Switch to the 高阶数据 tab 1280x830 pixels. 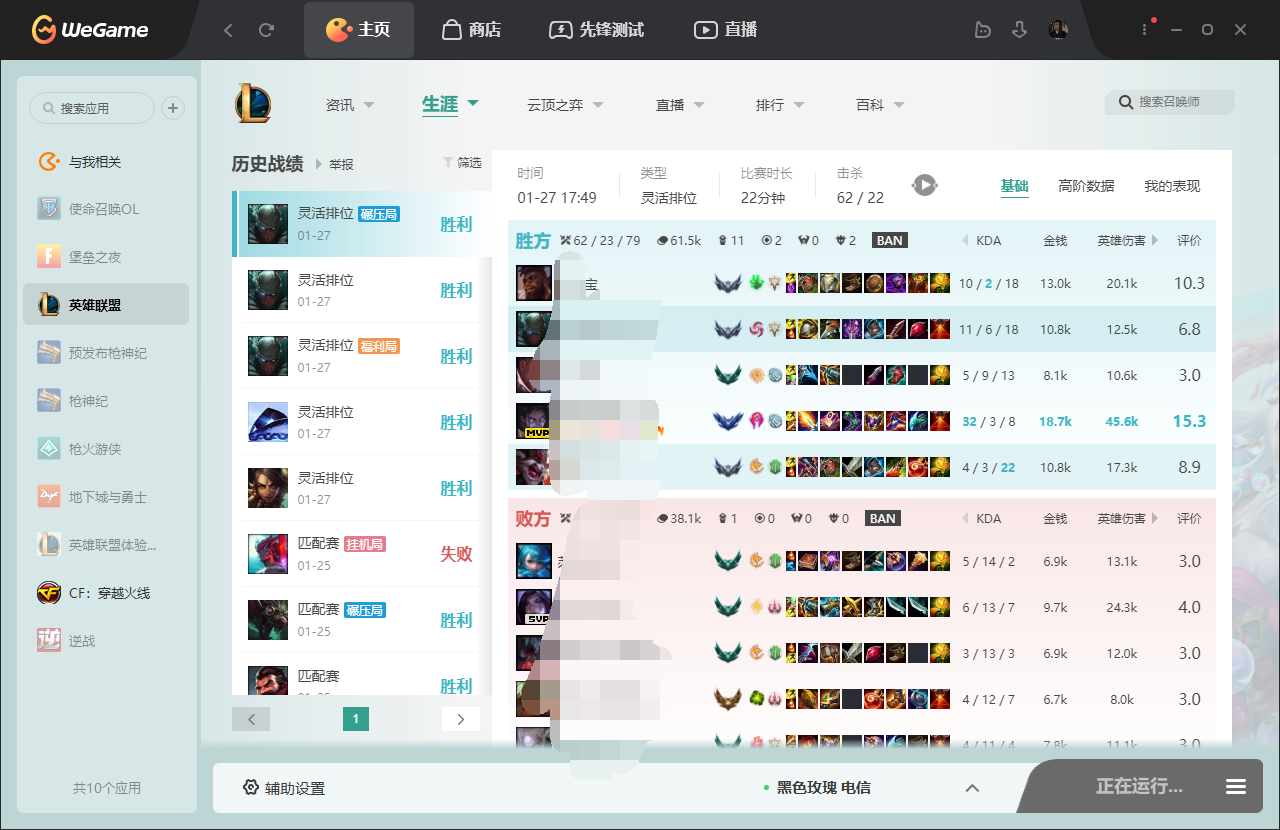[x=1086, y=186]
